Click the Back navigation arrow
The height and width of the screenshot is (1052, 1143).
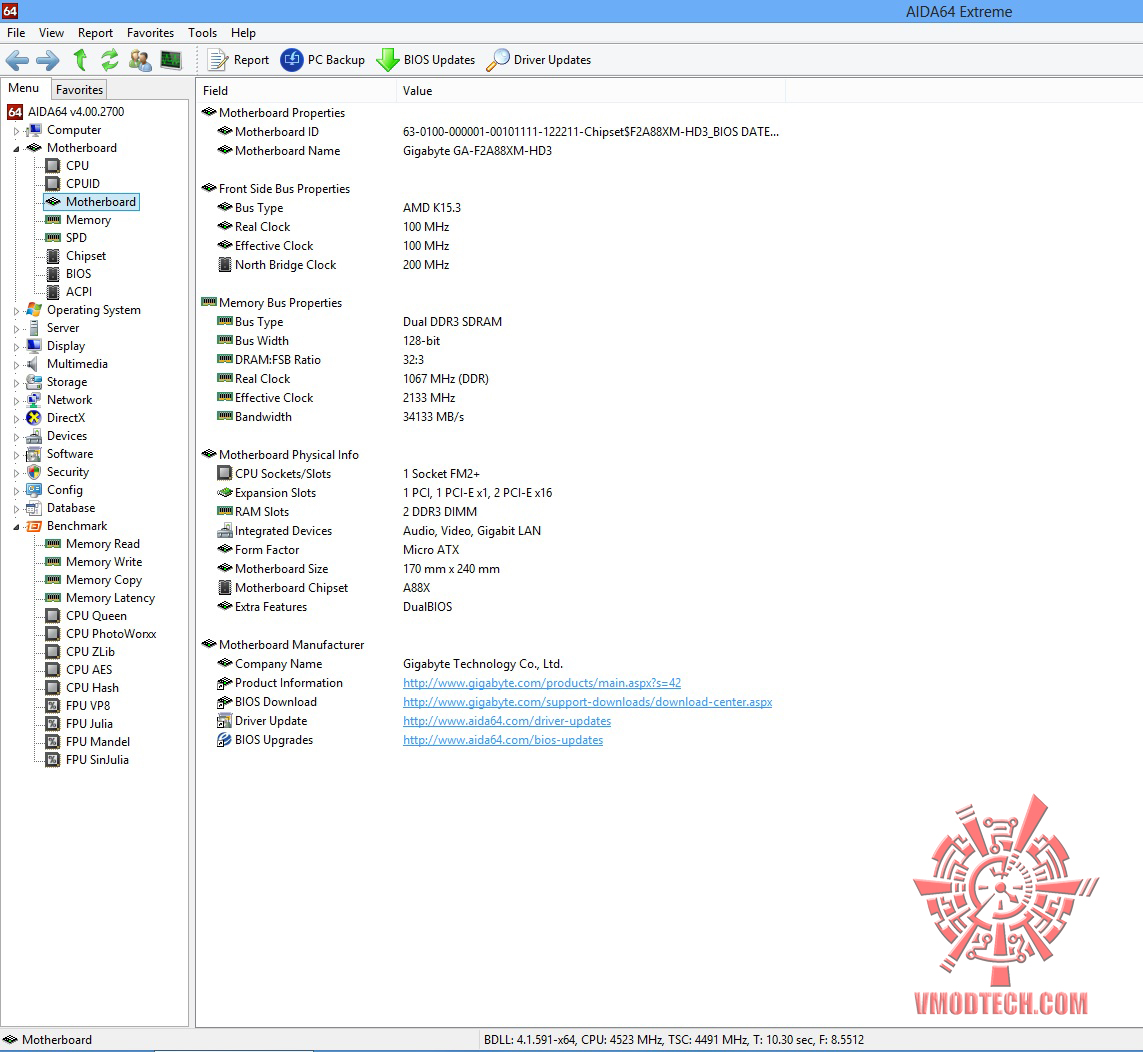pyautogui.click(x=17, y=60)
